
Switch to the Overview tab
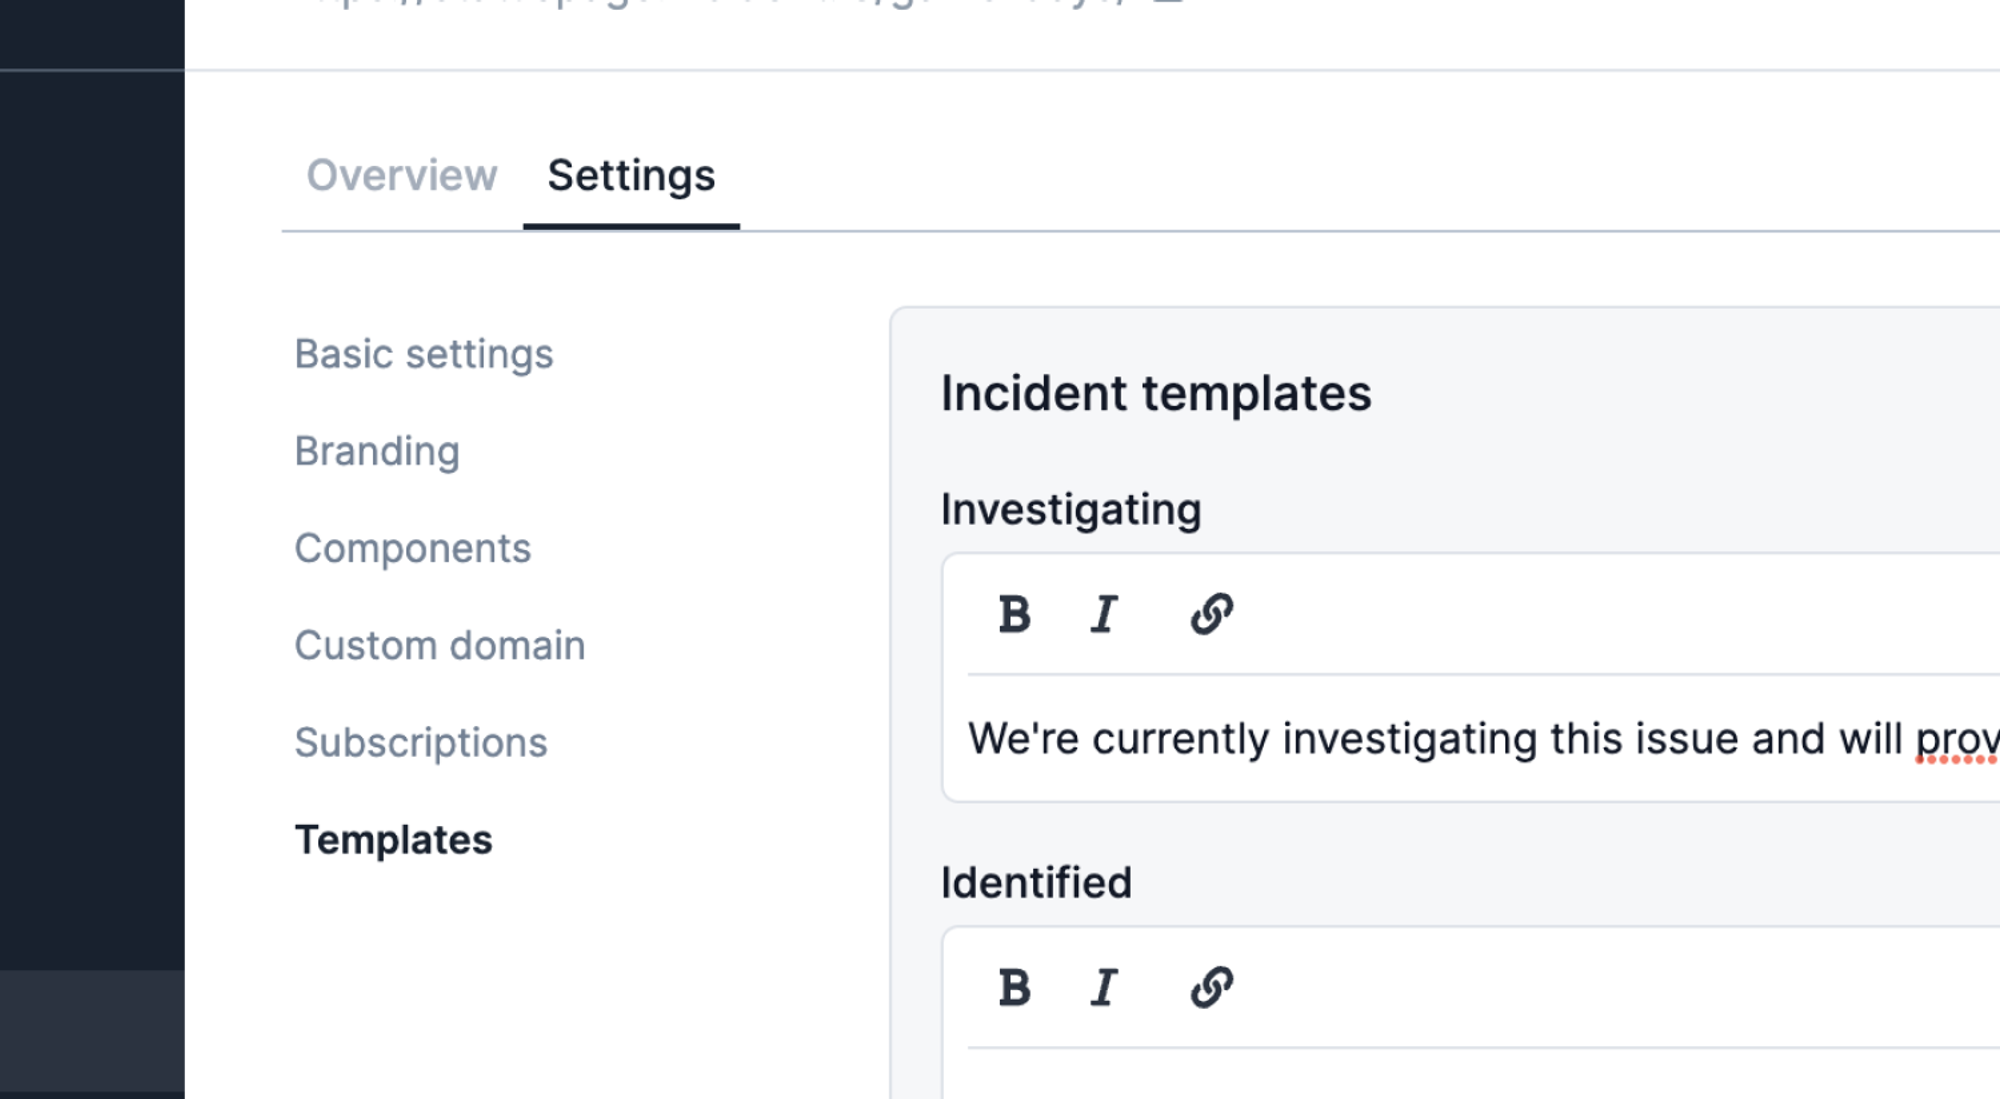(x=401, y=176)
